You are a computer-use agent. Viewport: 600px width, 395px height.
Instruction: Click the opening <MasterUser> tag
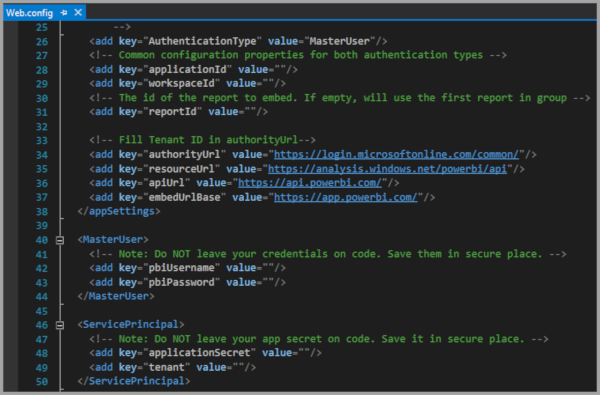tap(113, 239)
